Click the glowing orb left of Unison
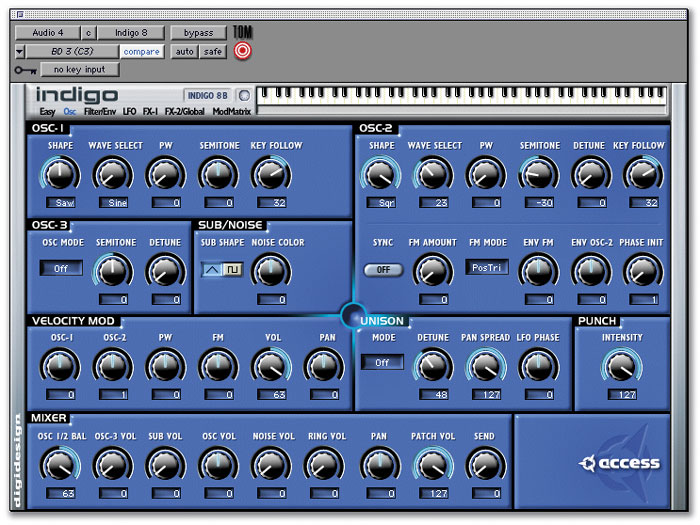The height and width of the screenshot is (525, 700). coord(351,317)
